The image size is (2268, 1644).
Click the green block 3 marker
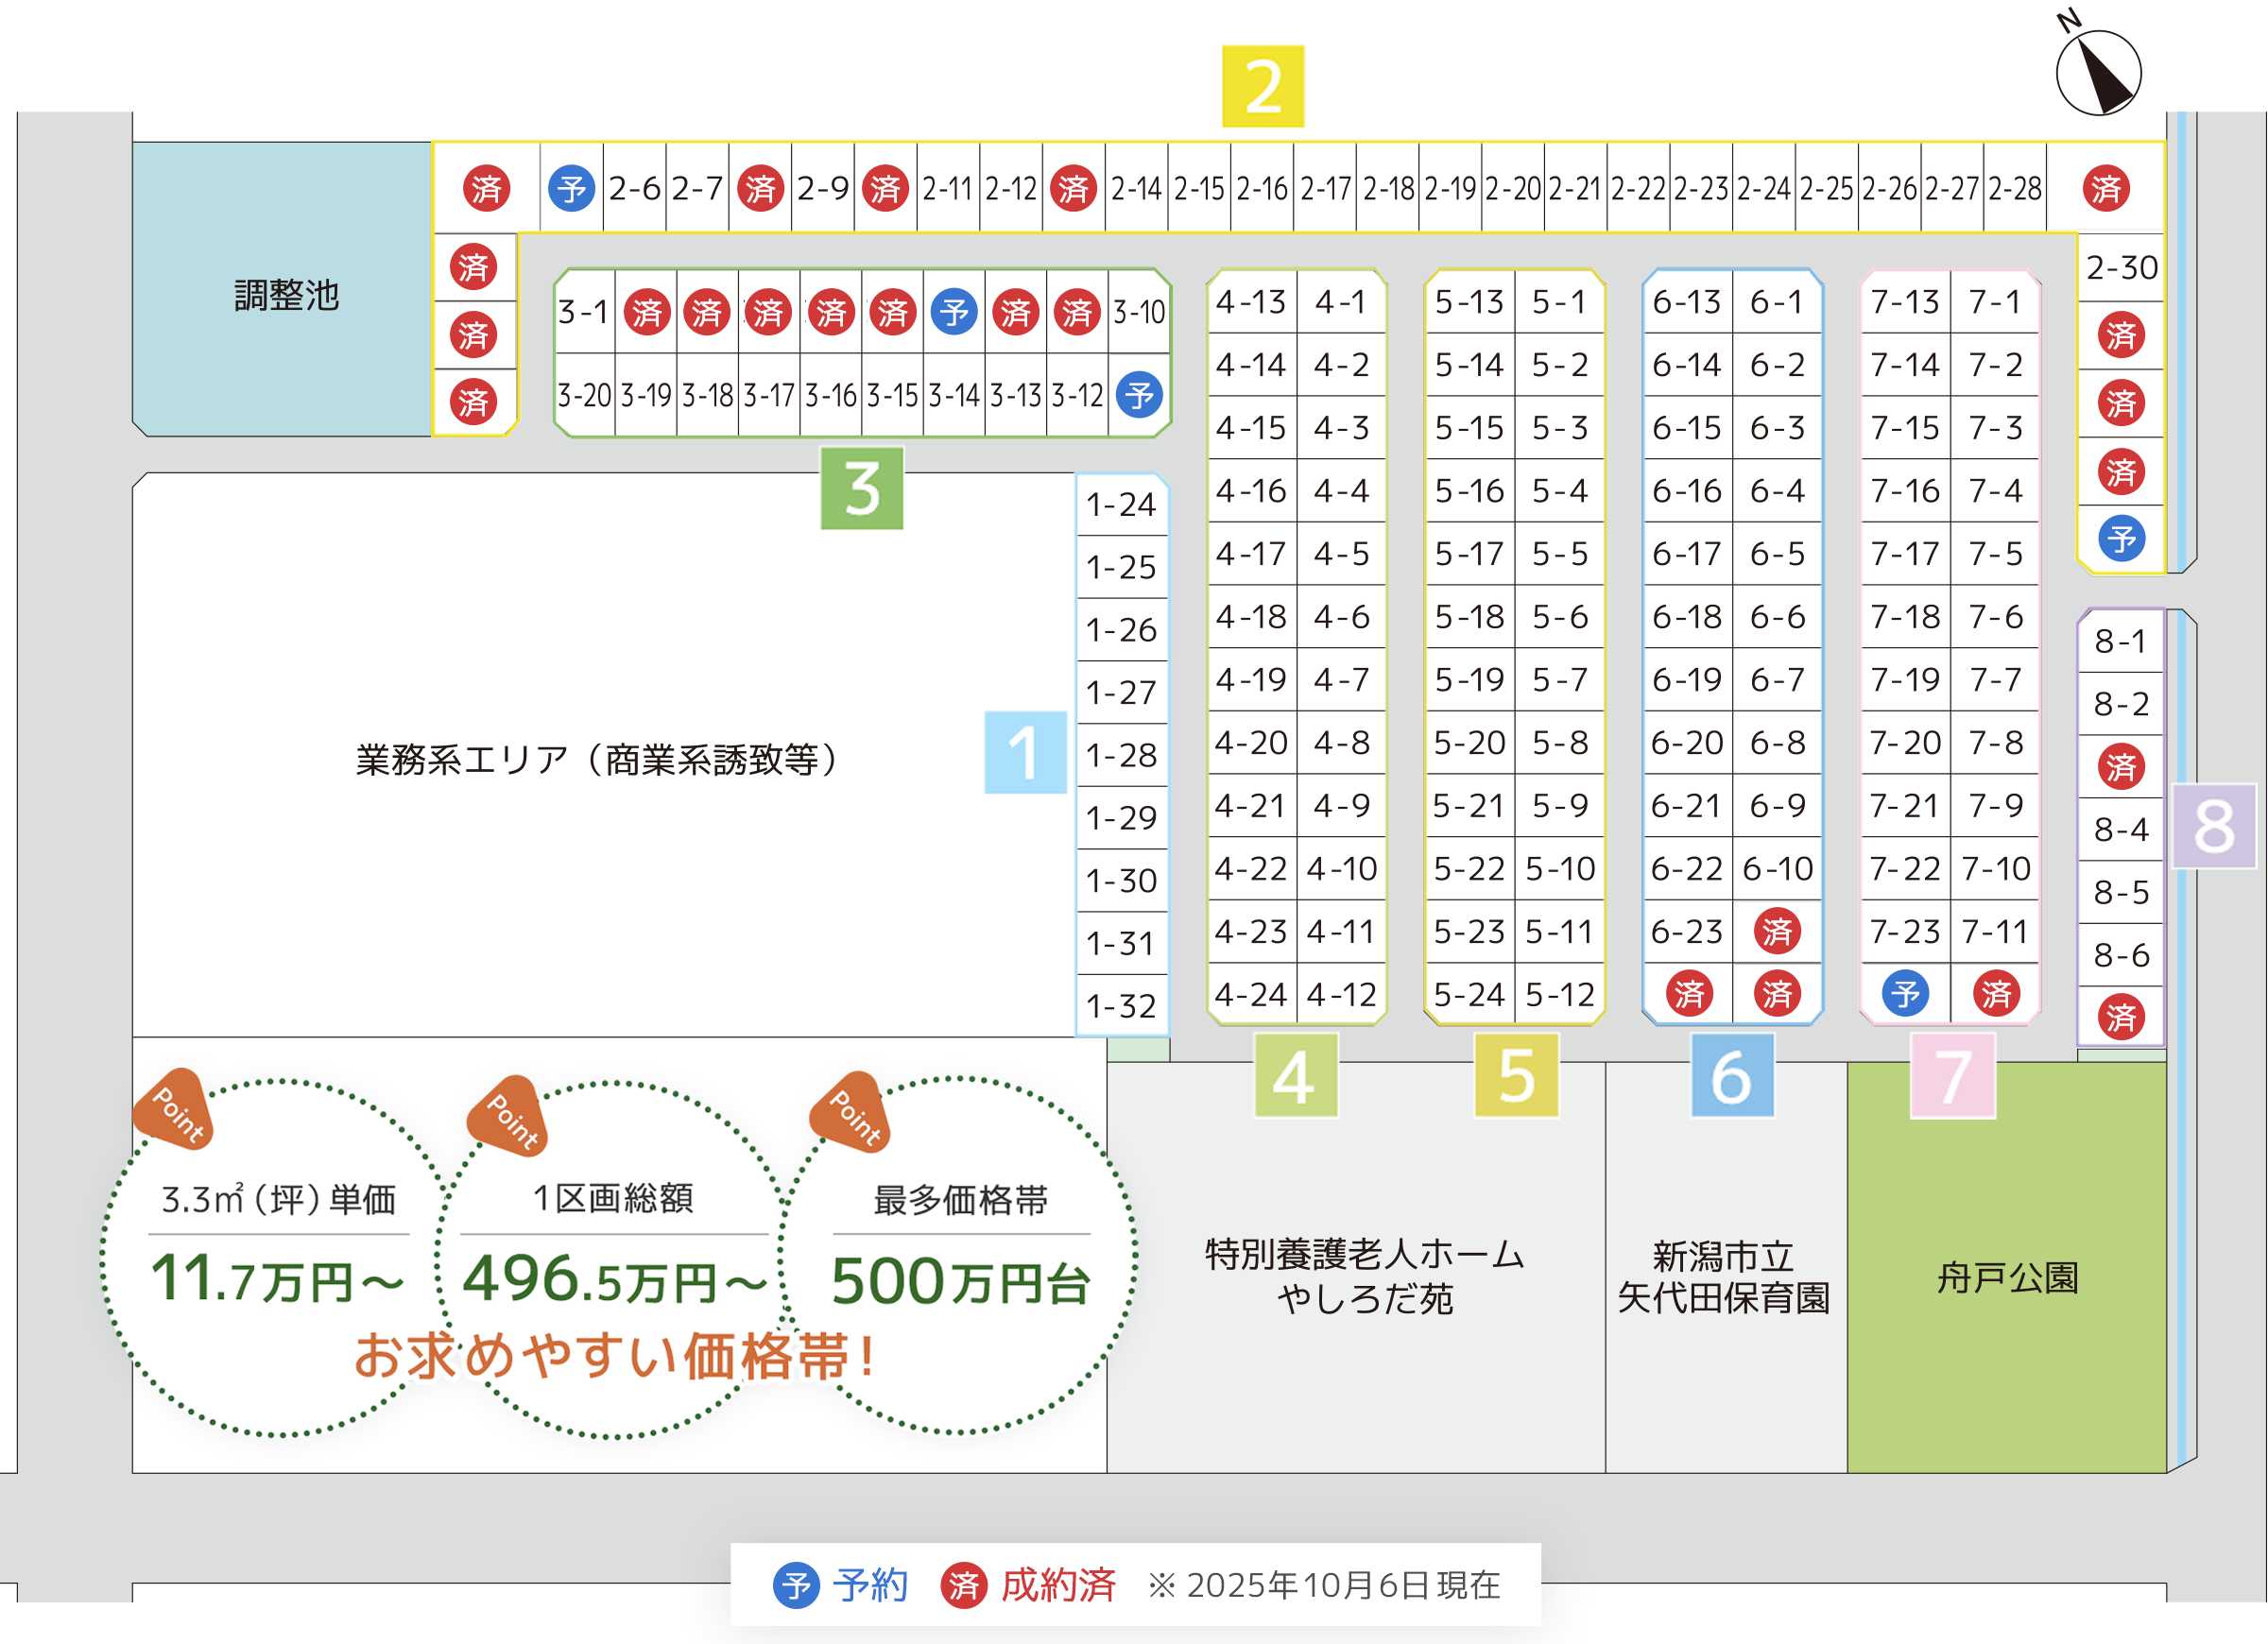(861, 488)
